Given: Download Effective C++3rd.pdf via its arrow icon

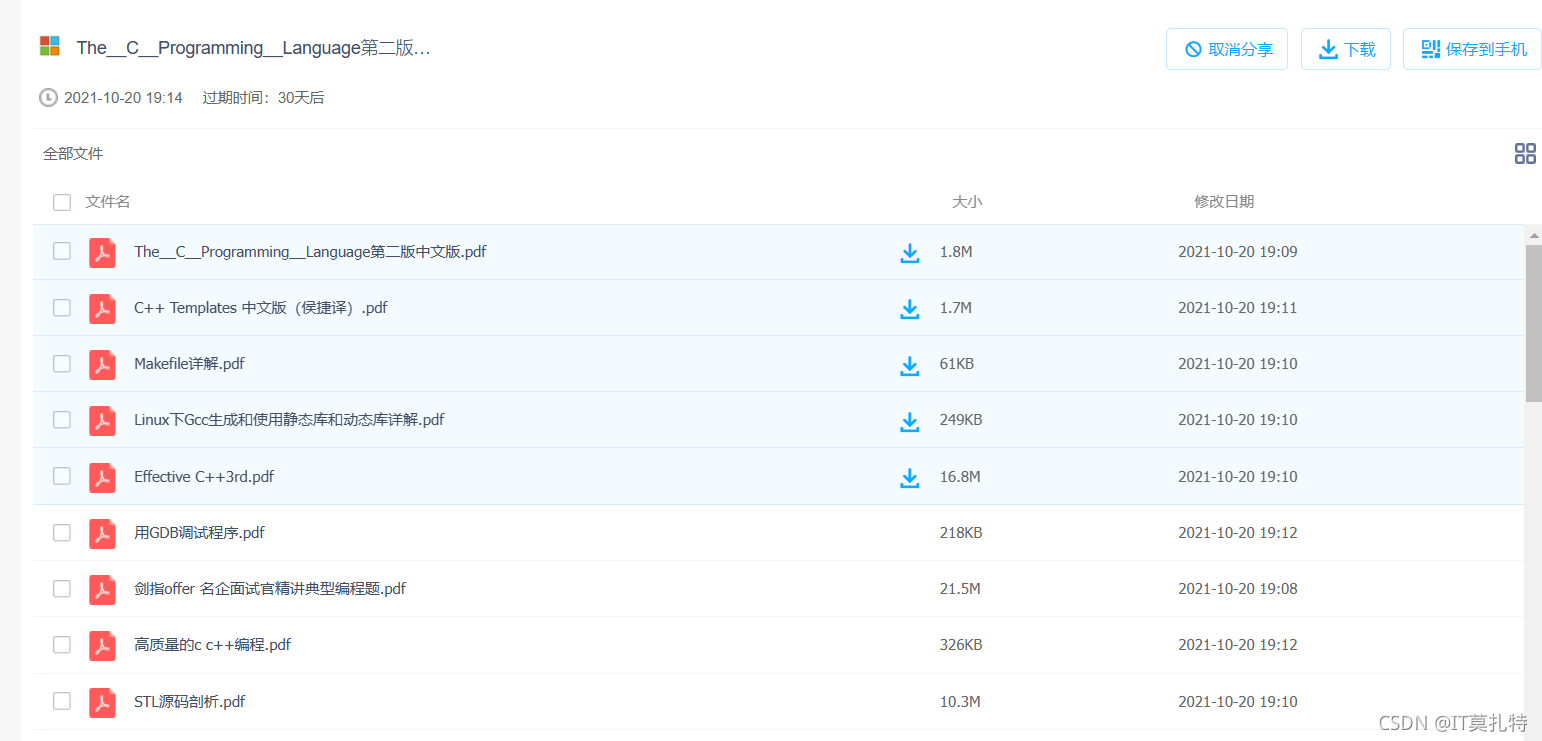Looking at the screenshot, I should click(909, 478).
